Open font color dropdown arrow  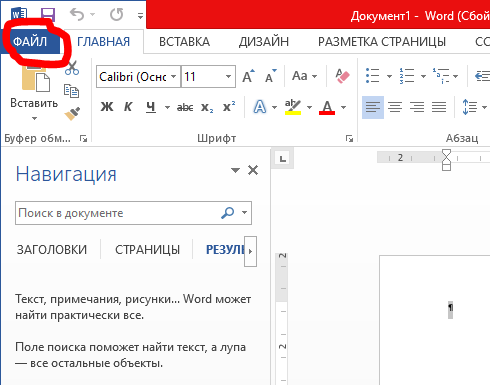(x=343, y=108)
